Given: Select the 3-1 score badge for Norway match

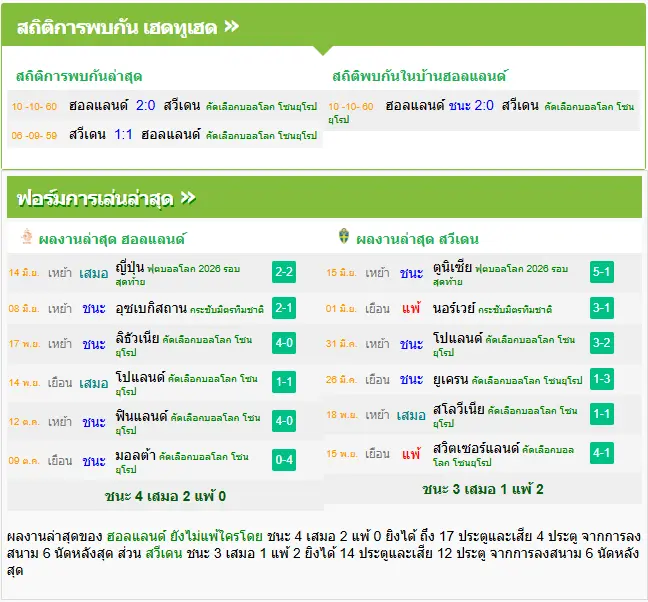Looking at the screenshot, I should (x=602, y=308).
